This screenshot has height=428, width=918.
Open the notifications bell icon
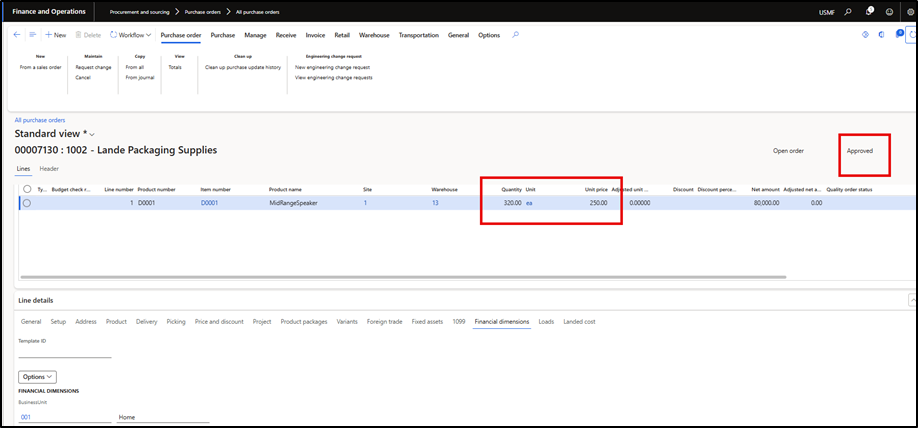(868, 11)
